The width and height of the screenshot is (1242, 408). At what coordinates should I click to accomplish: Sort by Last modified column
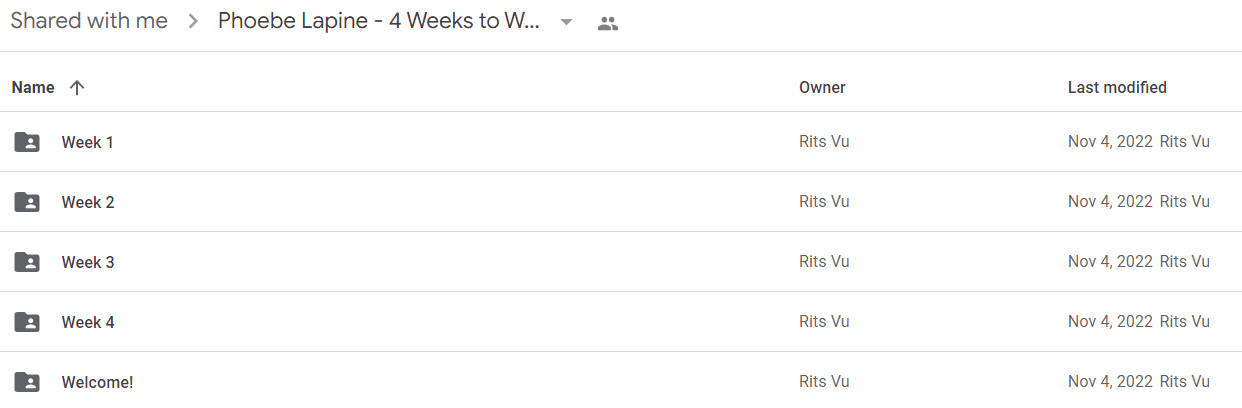[x=1117, y=88]
